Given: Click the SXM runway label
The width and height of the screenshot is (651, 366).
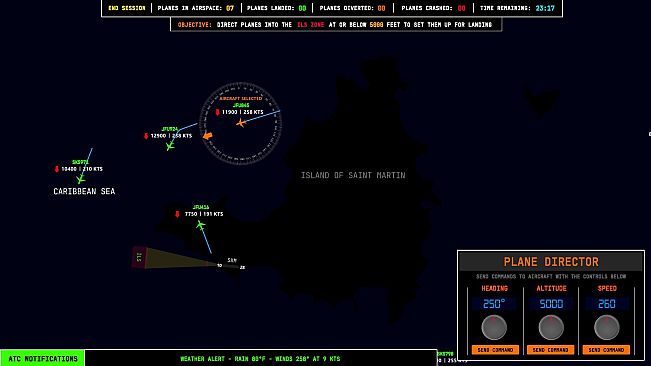Looking at the screenshot, I should (232, 260).
